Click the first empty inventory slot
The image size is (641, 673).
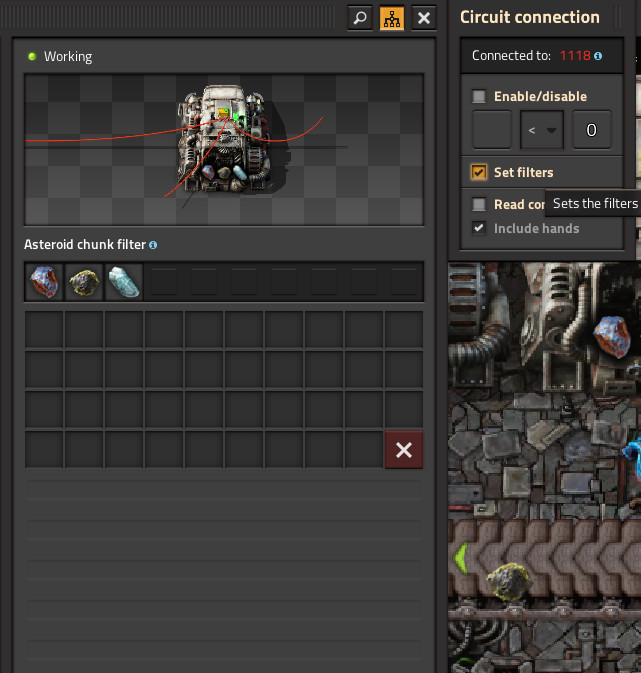44,329
